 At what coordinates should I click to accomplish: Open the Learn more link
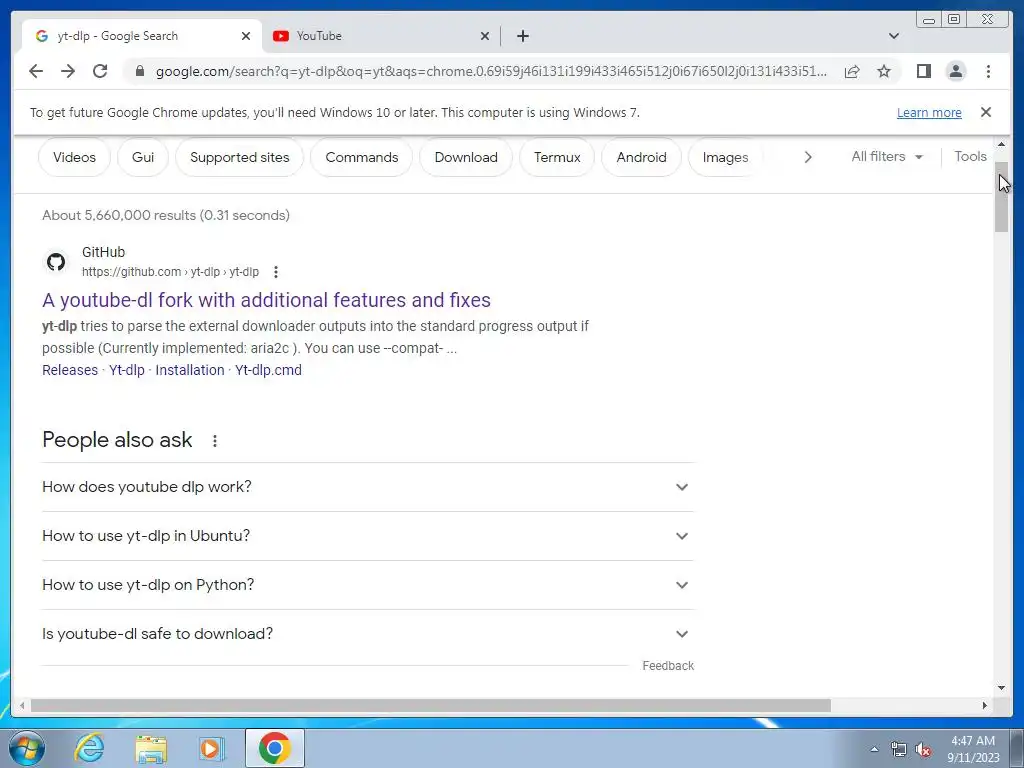(929, 112)
